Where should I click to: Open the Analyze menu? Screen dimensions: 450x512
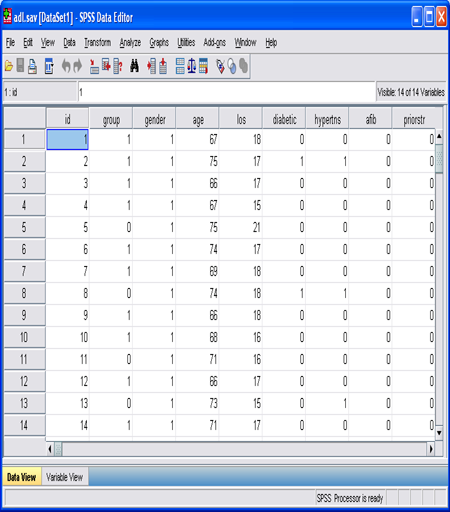130,43
